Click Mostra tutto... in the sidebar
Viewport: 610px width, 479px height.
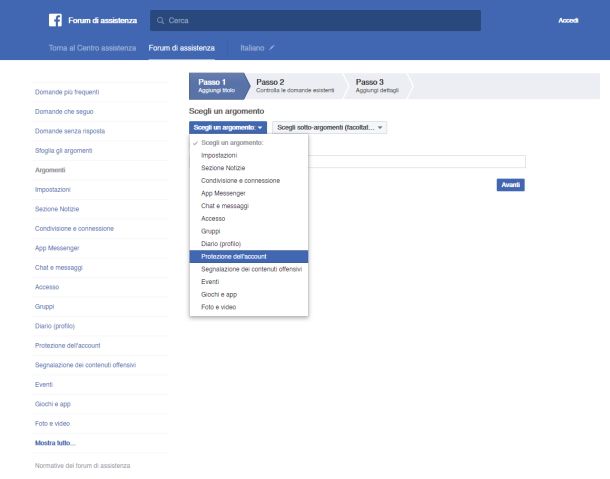(x=55, y=443)
